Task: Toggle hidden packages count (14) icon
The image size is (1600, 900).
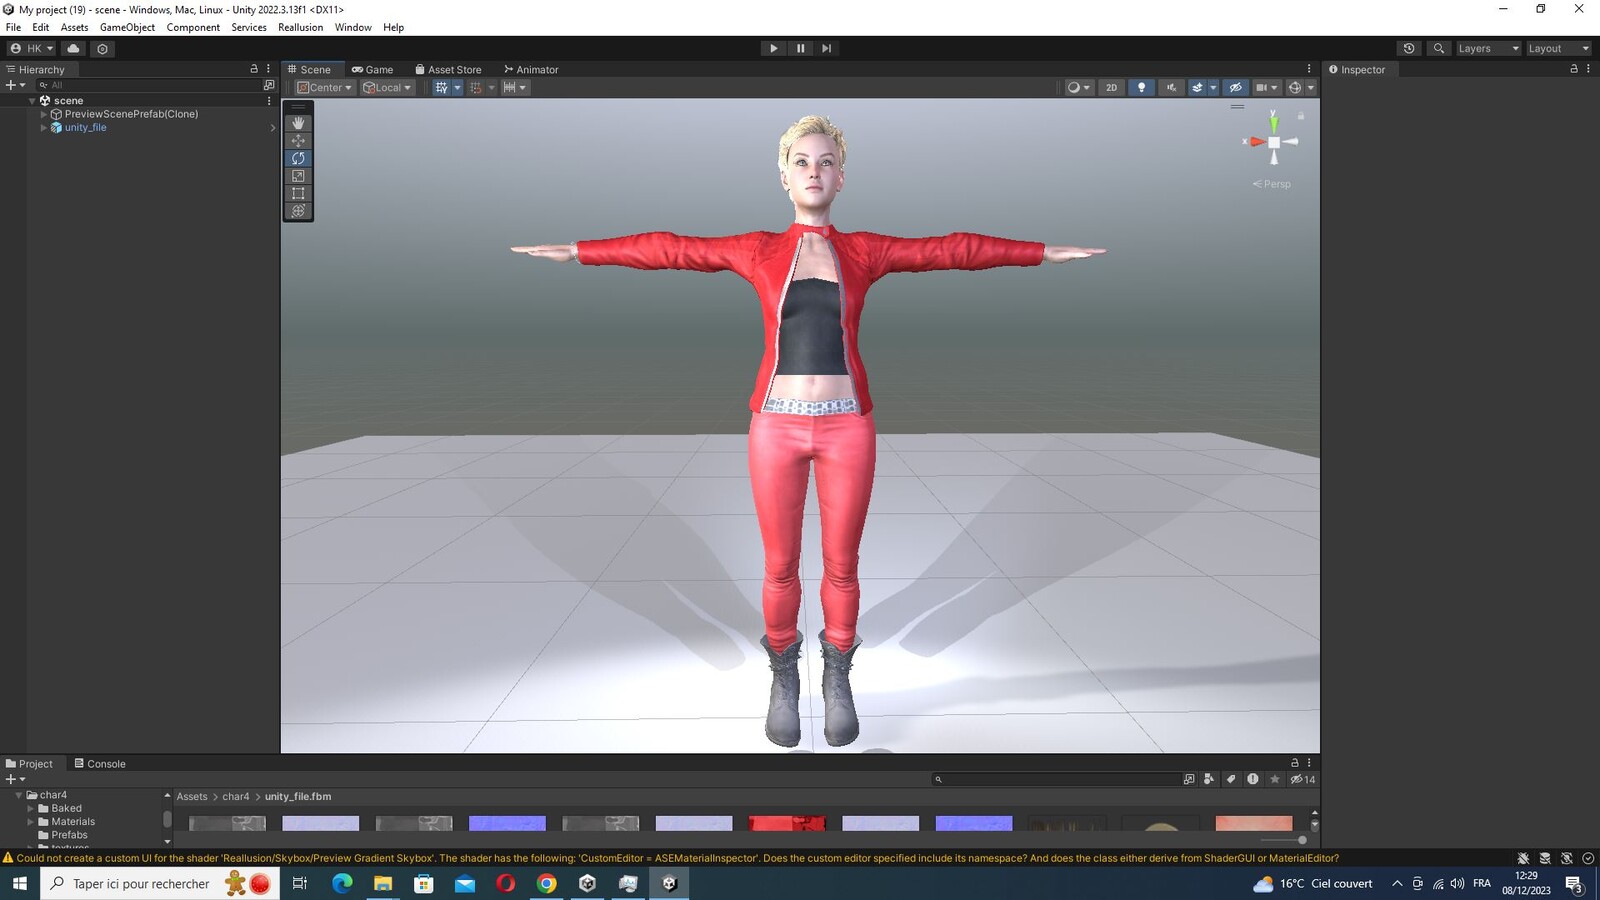Action: click(x=1303, y=779)
